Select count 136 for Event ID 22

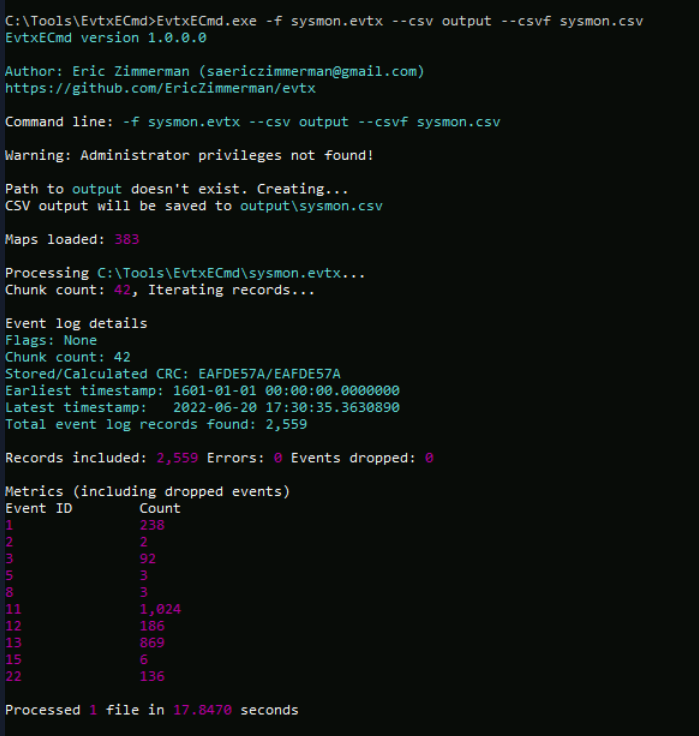(152, 676)
